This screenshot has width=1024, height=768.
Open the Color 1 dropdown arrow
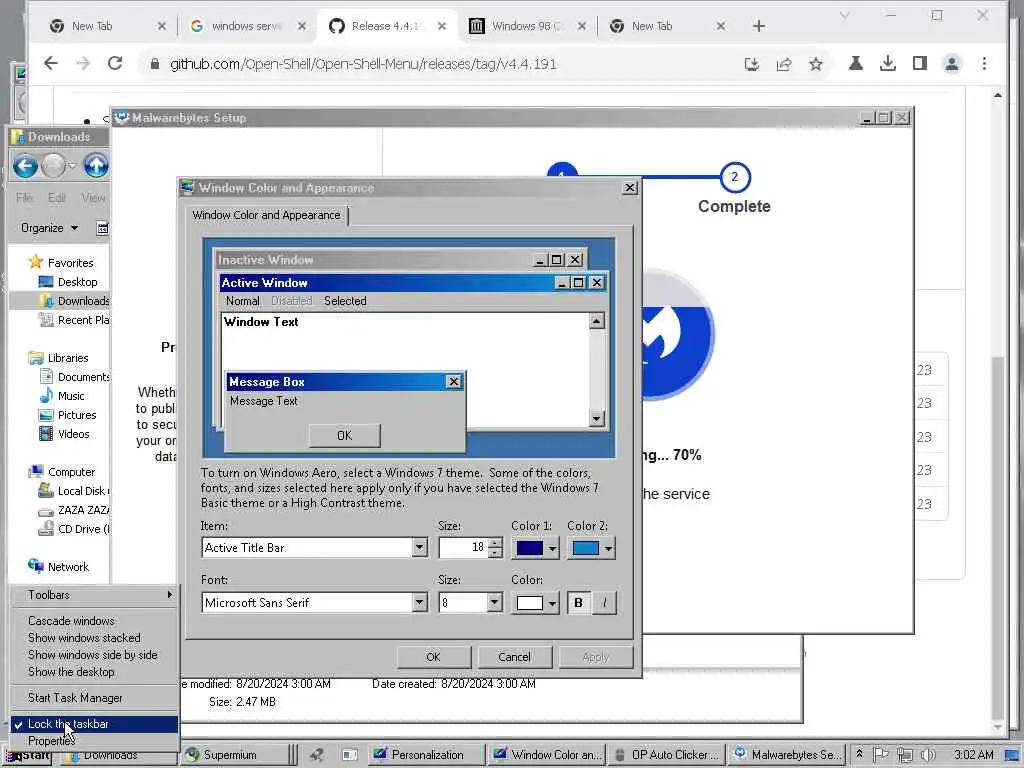click(552, 549)
